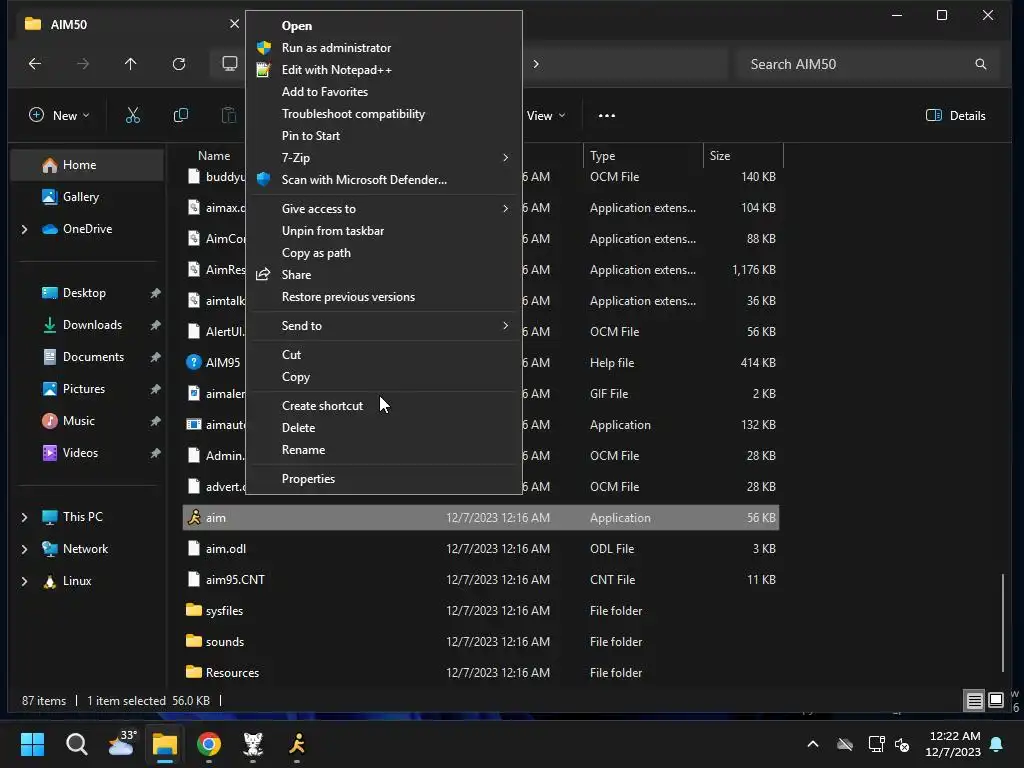The width and height of the screenshot is (1024, 768).
Task: Choose Open in the context menu
Action: coord(384,26)
